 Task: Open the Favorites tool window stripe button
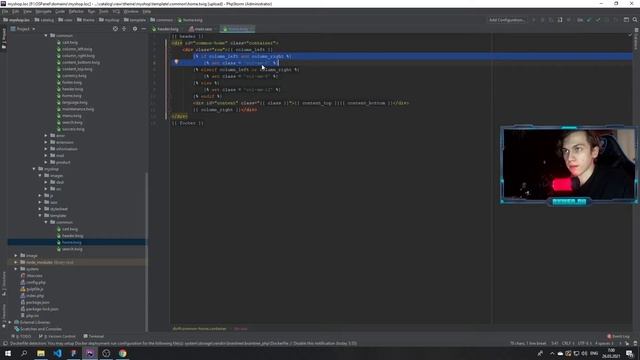click(4, 316)
